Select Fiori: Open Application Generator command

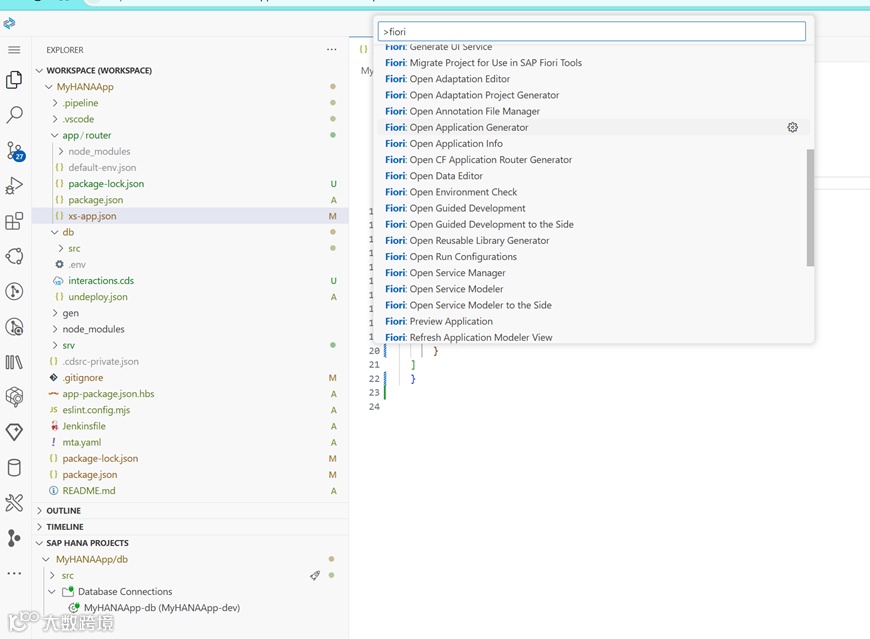tap(594, 127)
